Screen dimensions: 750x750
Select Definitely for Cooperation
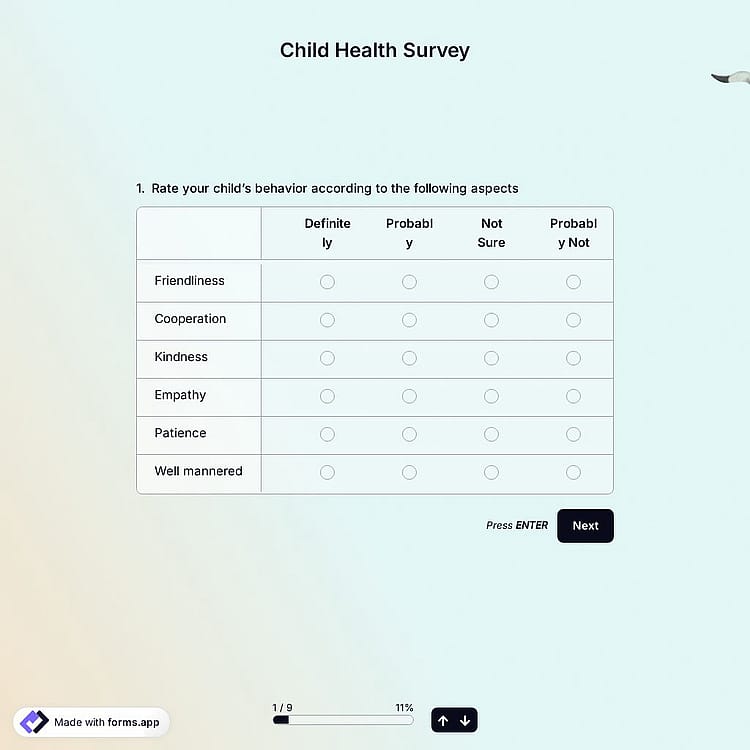(327, 320)
